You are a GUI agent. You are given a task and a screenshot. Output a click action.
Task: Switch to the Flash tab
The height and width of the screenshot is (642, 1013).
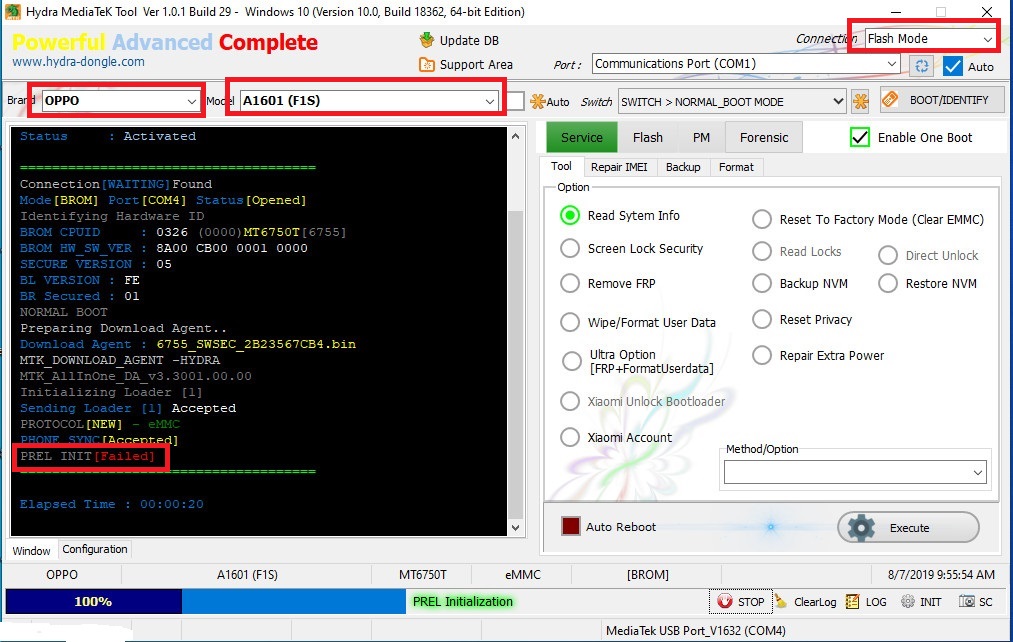[x=647, y=138]
